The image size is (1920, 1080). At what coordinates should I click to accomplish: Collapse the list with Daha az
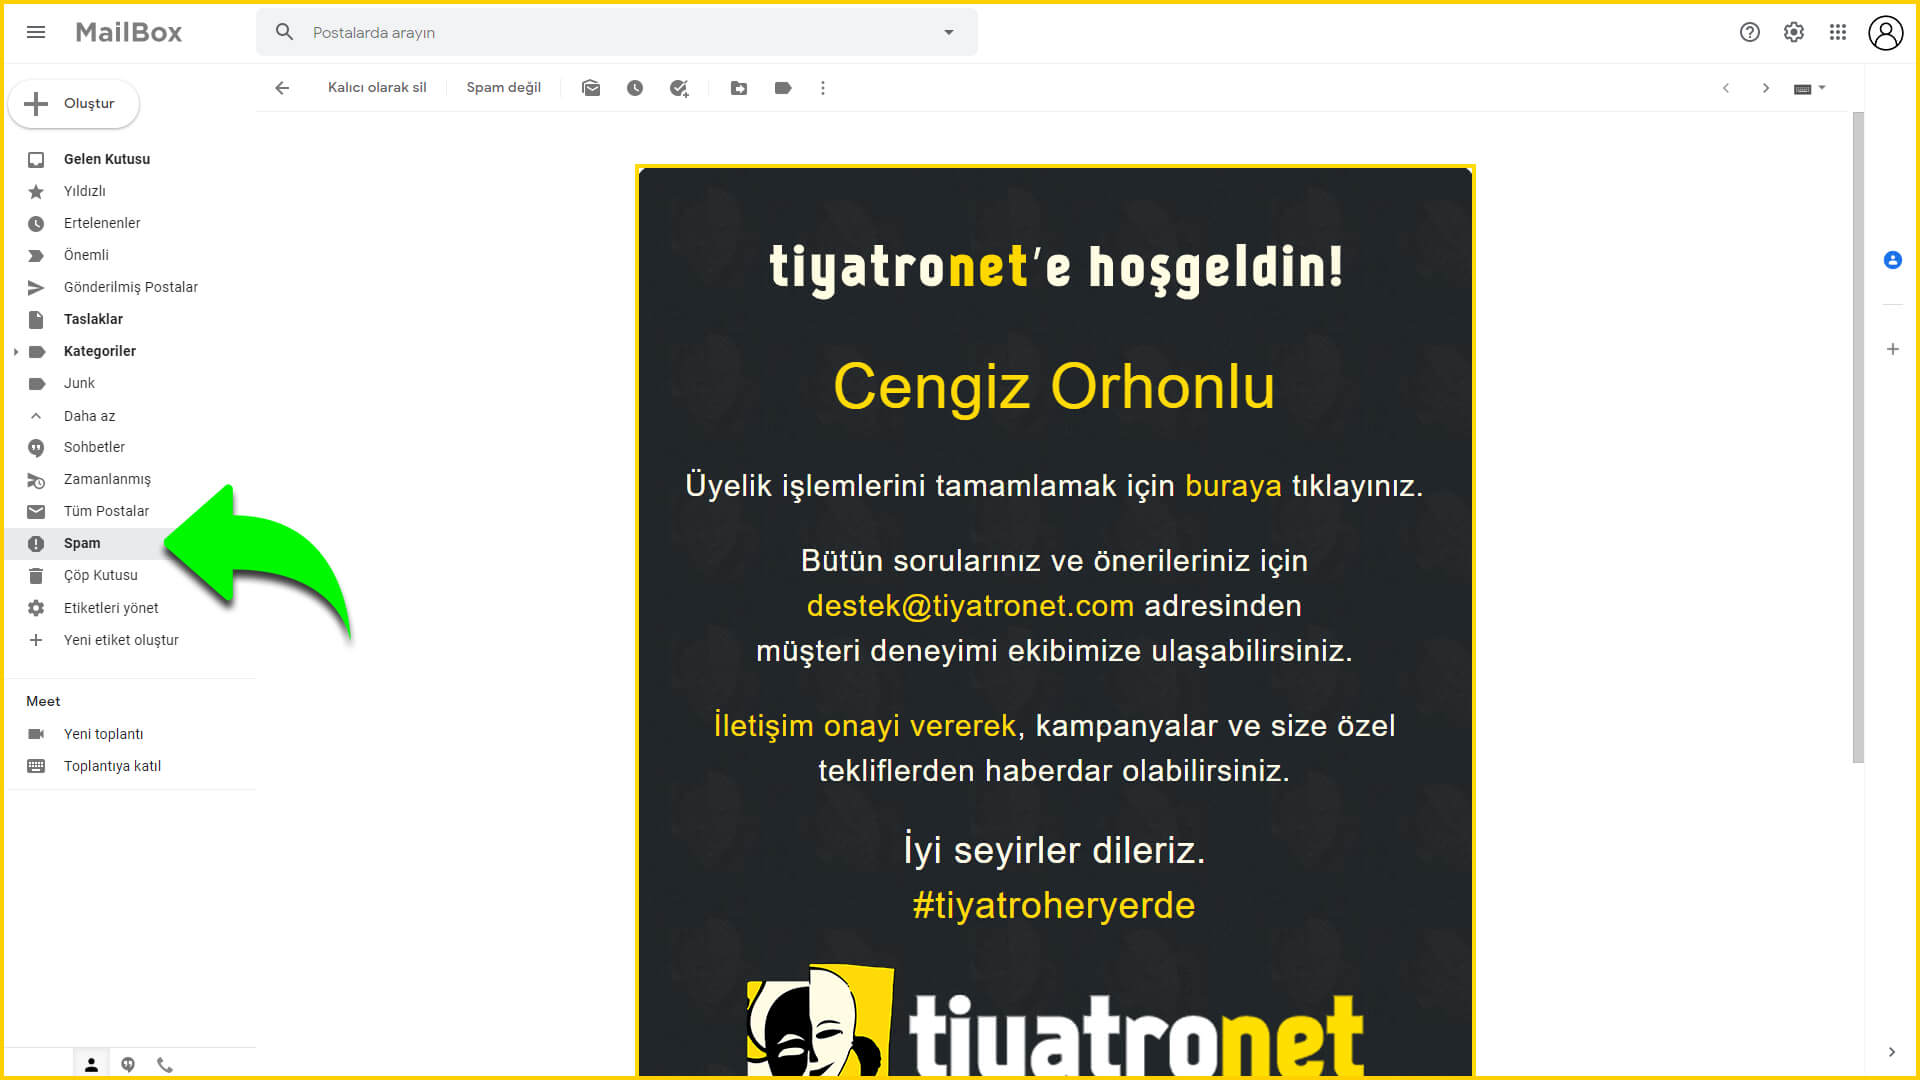point(89,416)
